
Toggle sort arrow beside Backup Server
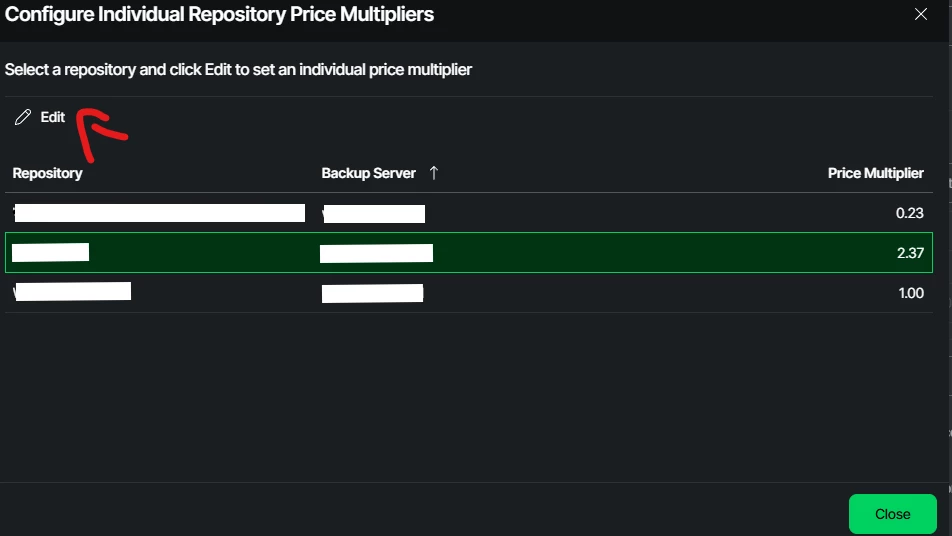[434, 173]
